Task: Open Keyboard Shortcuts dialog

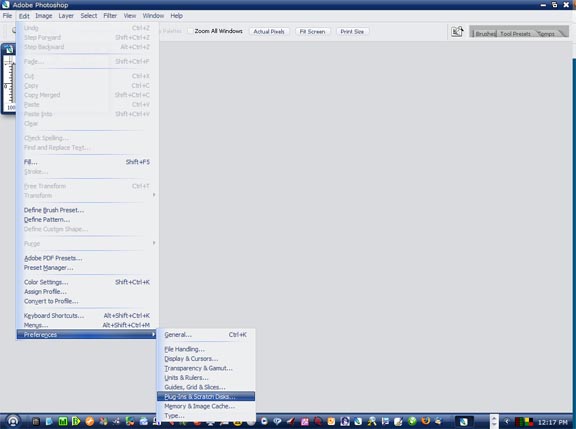Action: tap(87, 316)
